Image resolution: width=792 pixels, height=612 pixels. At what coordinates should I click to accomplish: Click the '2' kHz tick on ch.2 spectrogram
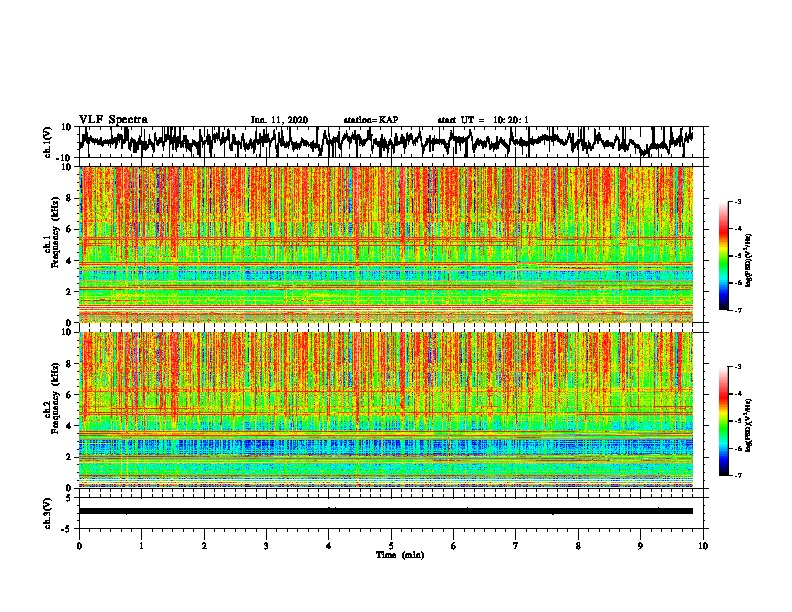[x=70, y=457]
